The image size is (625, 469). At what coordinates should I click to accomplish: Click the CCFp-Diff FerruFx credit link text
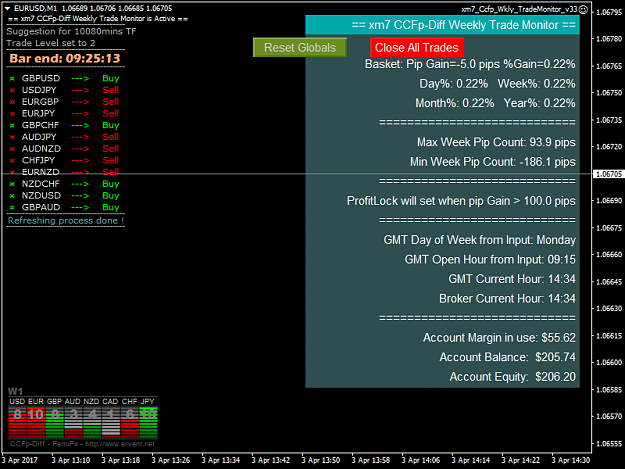click(x=82, y=444)
